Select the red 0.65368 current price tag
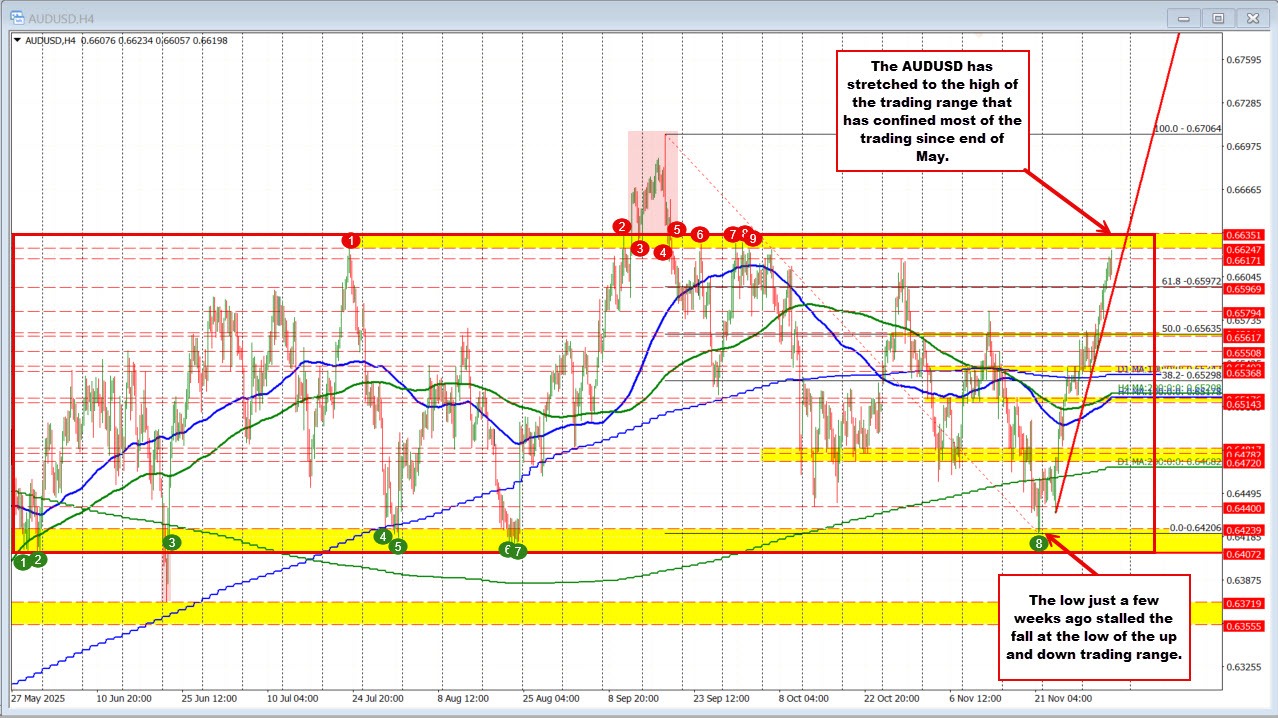Viewport: 1278px width, 718px height. tap(1243, 372)
